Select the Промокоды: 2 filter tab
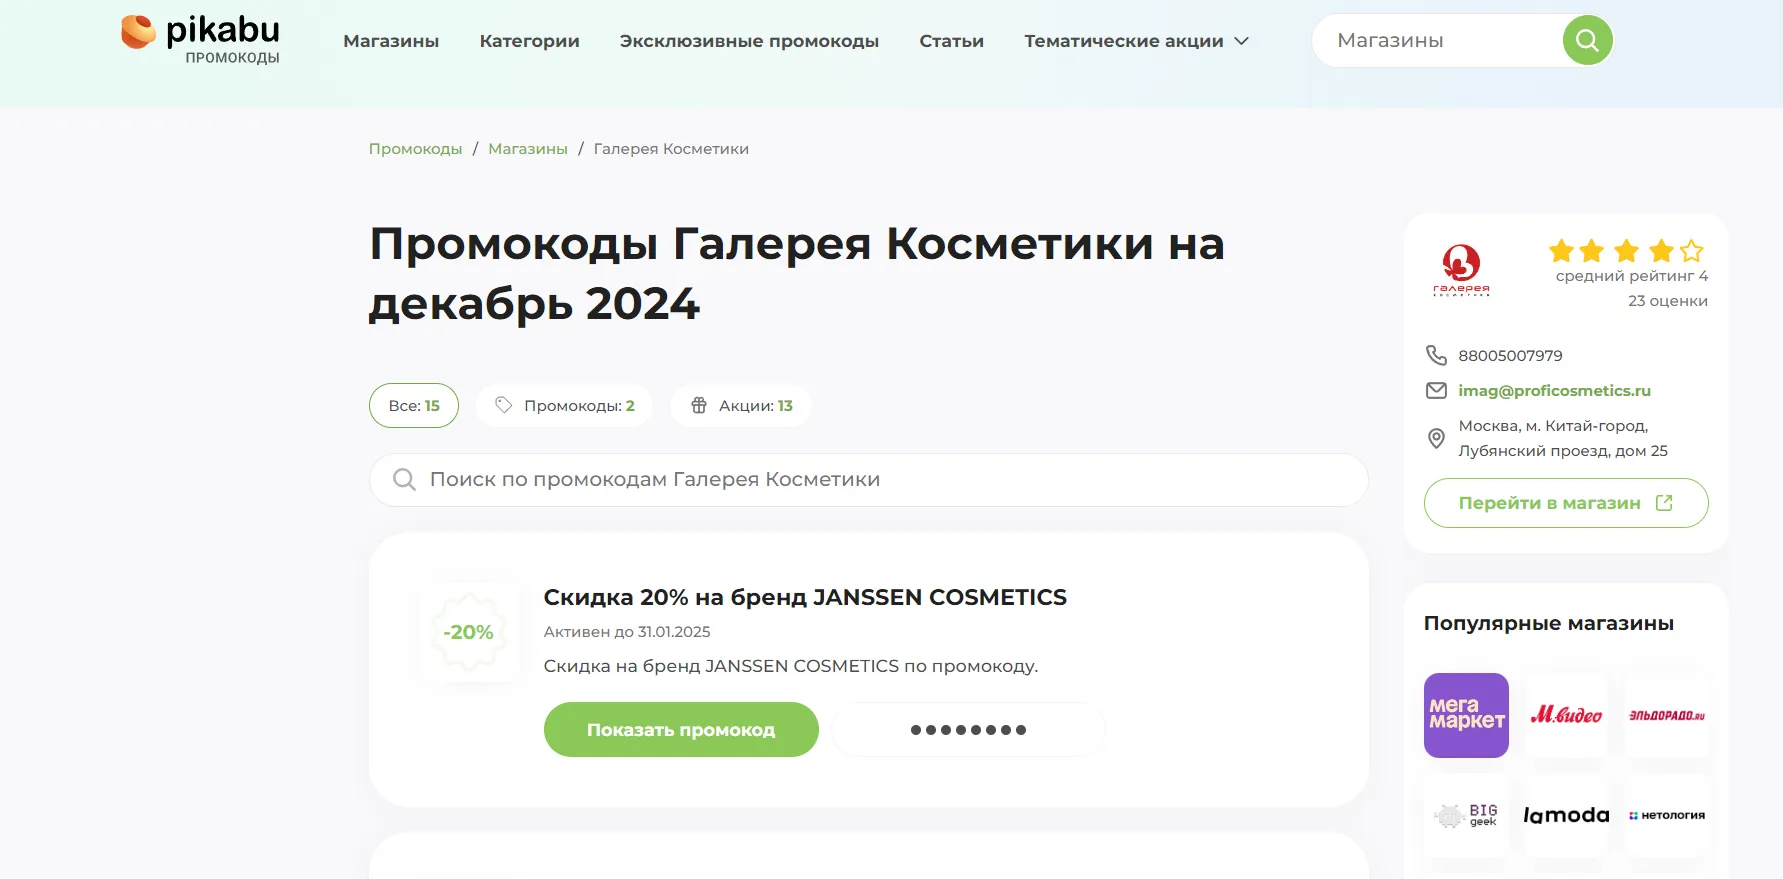The width and height of the screenshot is (1783, 879). pyautogui.click(x=564, y=405)
